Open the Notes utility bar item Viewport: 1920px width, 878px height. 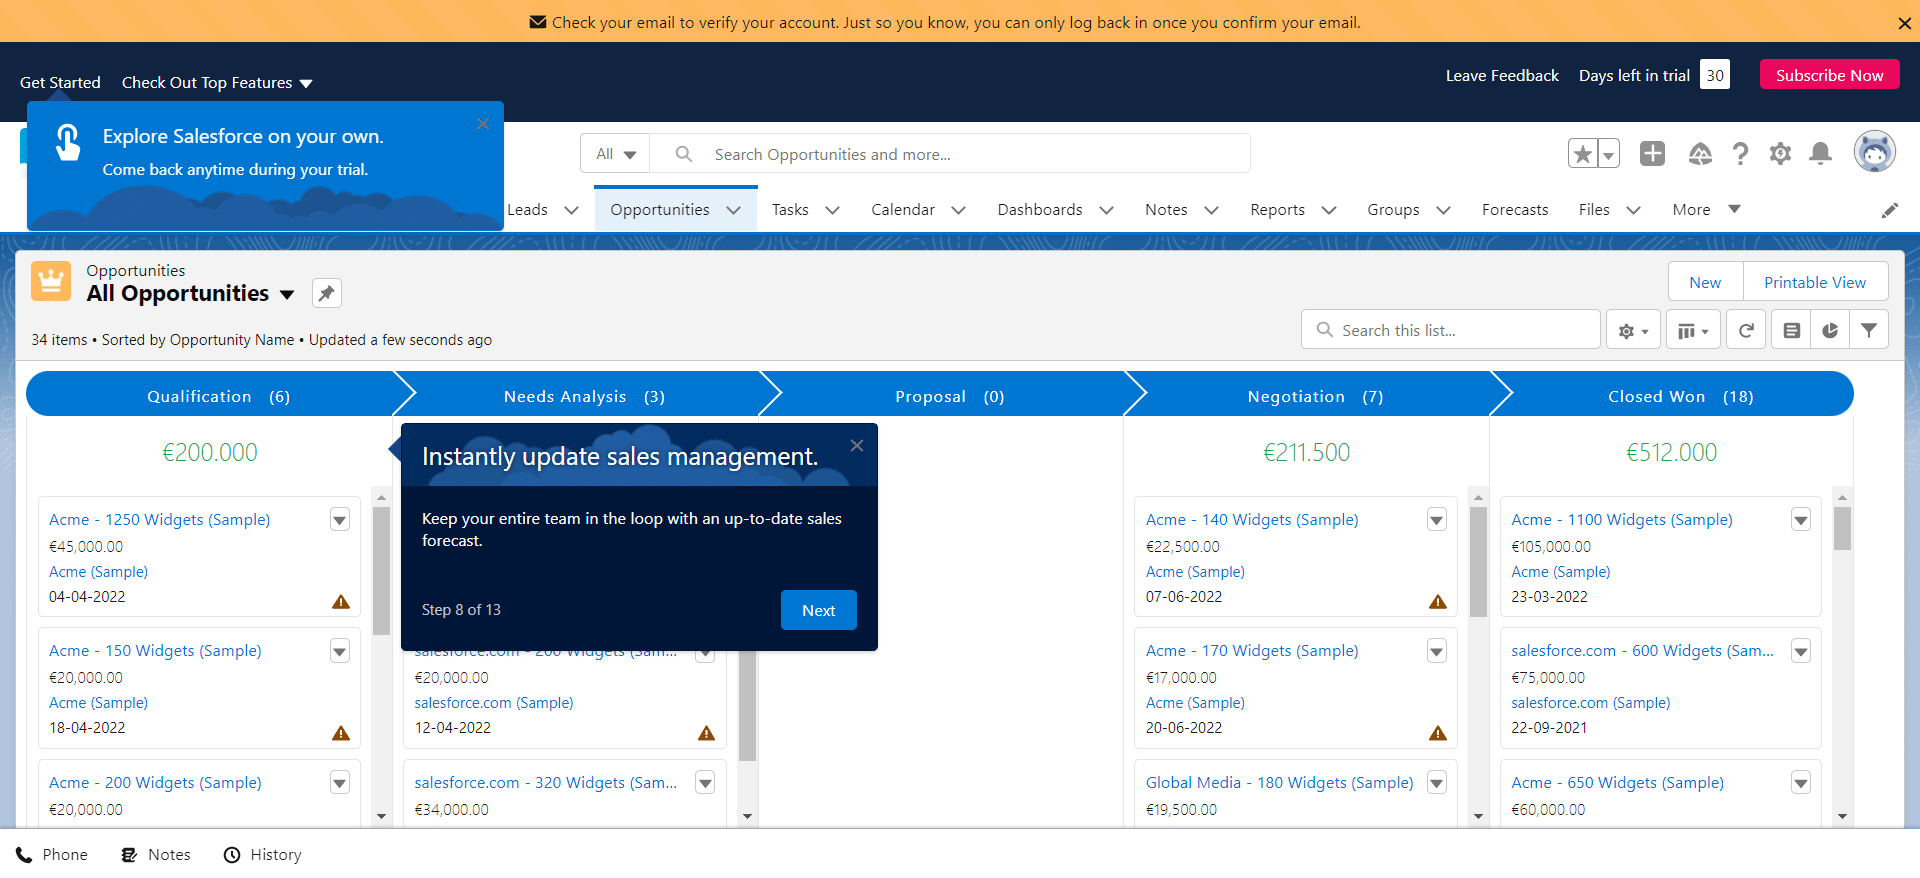pyautogui.click(x=156, y=855)
